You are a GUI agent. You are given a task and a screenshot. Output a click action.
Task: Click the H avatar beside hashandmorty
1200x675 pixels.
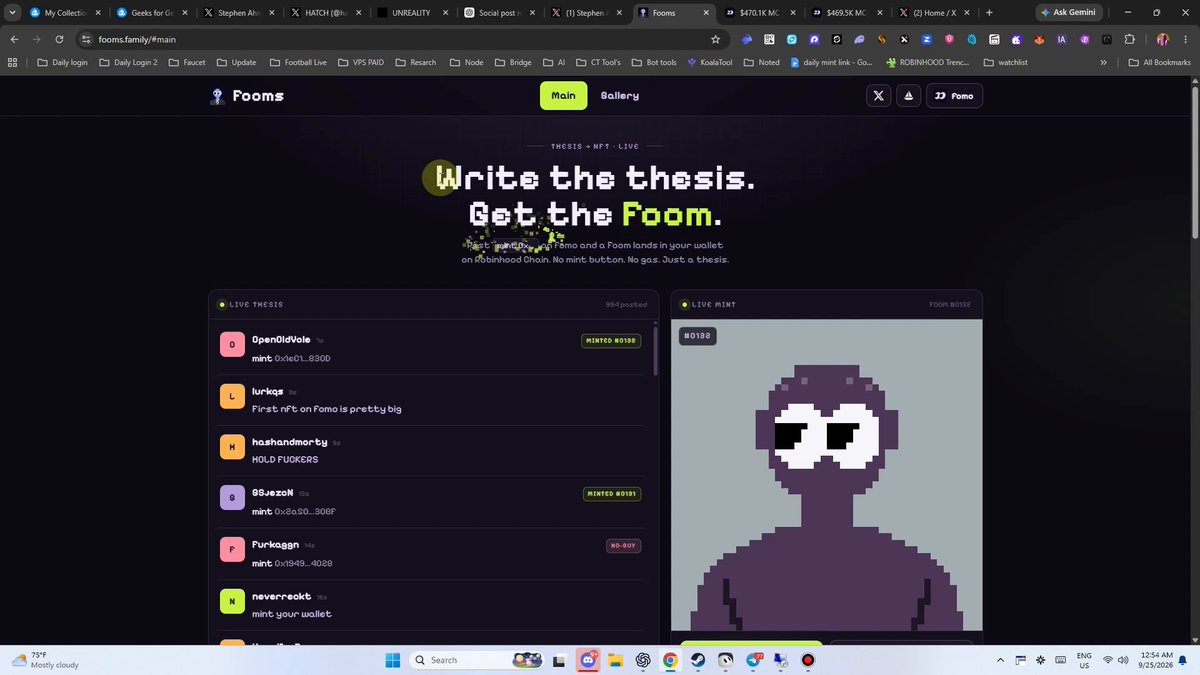pyautogui.click(x=232, y=447)
